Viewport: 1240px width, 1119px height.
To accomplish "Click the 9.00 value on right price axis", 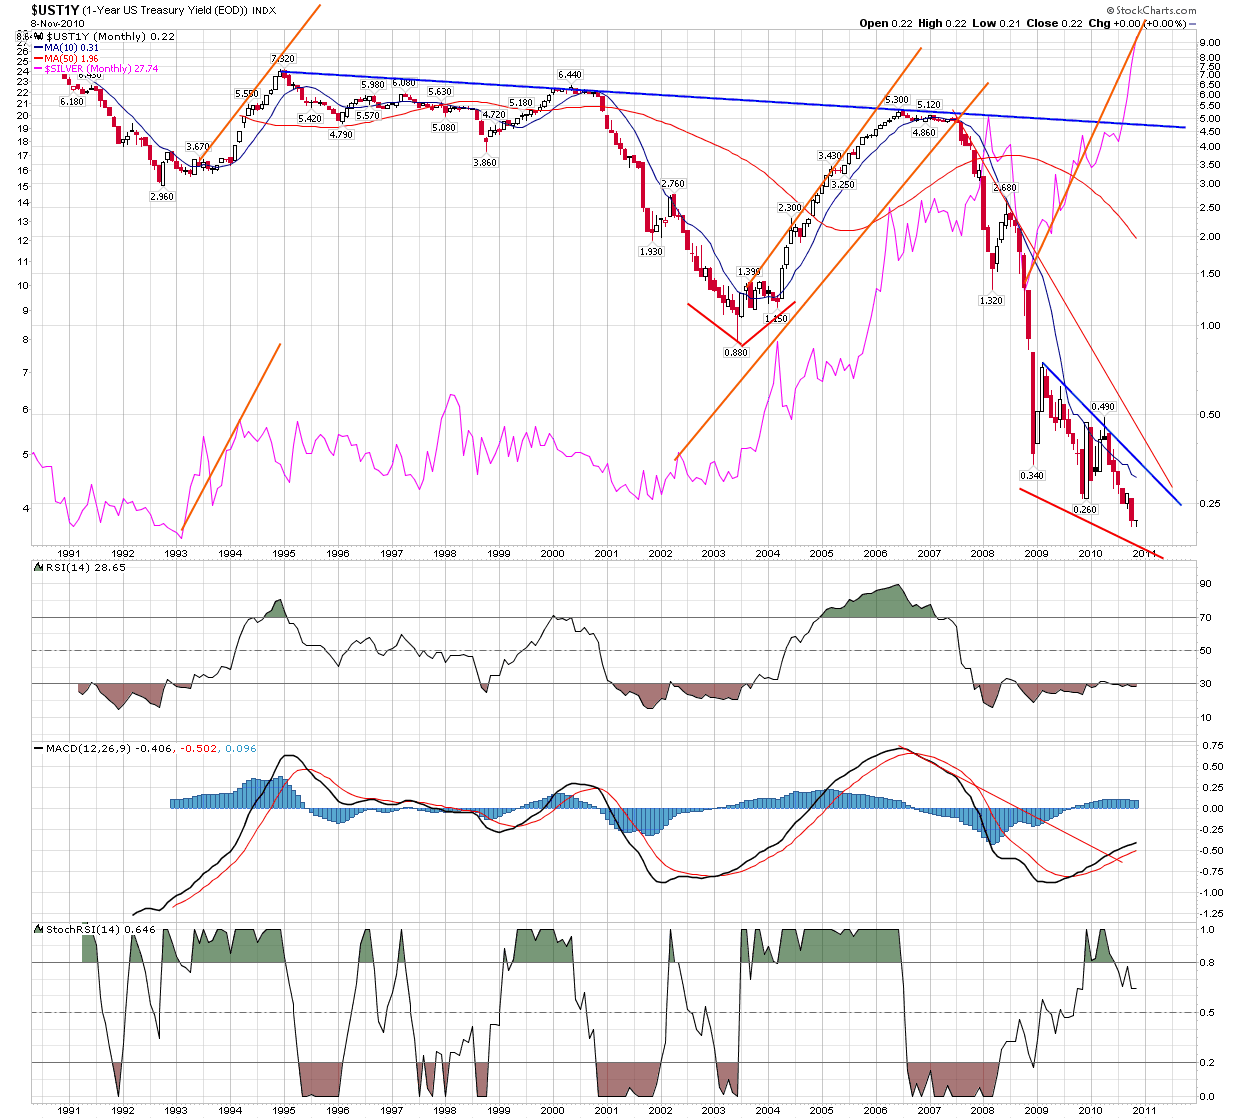I will click(x=1210, y=43).
